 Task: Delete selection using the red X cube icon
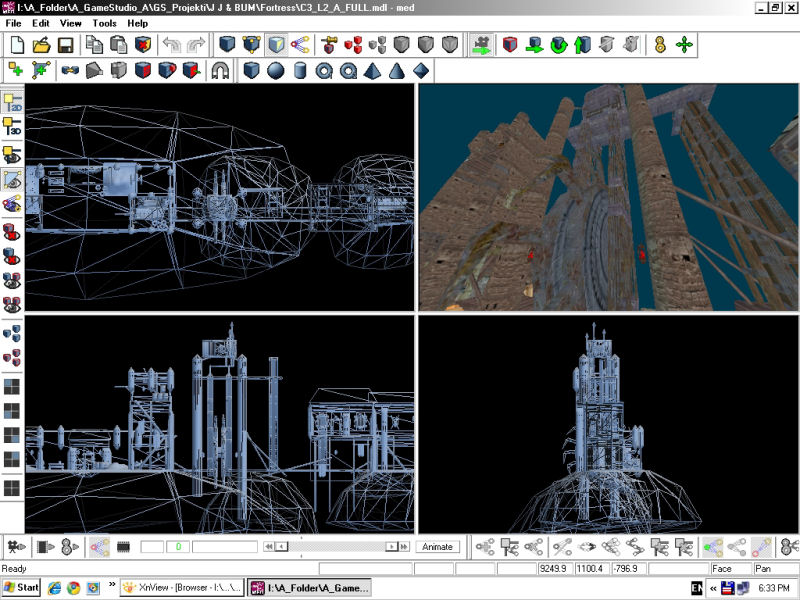(143, 45)
